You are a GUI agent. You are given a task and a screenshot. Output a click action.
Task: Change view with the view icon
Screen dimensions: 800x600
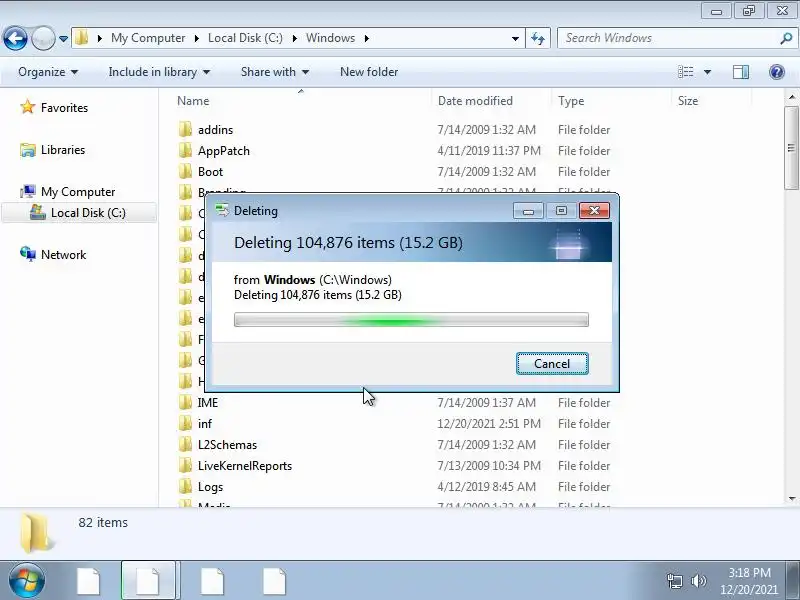tap(685, 72)
